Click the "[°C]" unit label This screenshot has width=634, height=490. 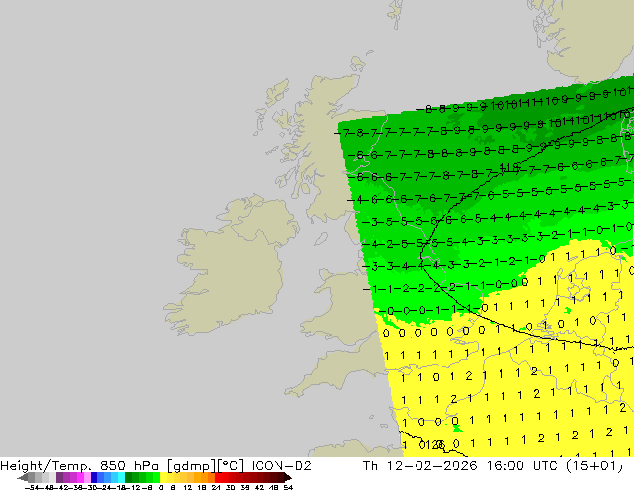pyautogui.click(x=230, y=466)
